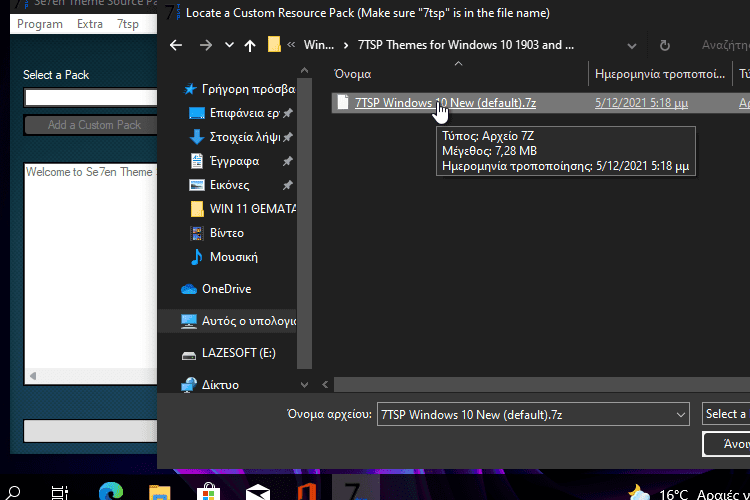Image resolution: width=750 pixels, height=500 pixels.
Task: Open the 7tsp menu in Se7en window
Action: pos(128,24)
